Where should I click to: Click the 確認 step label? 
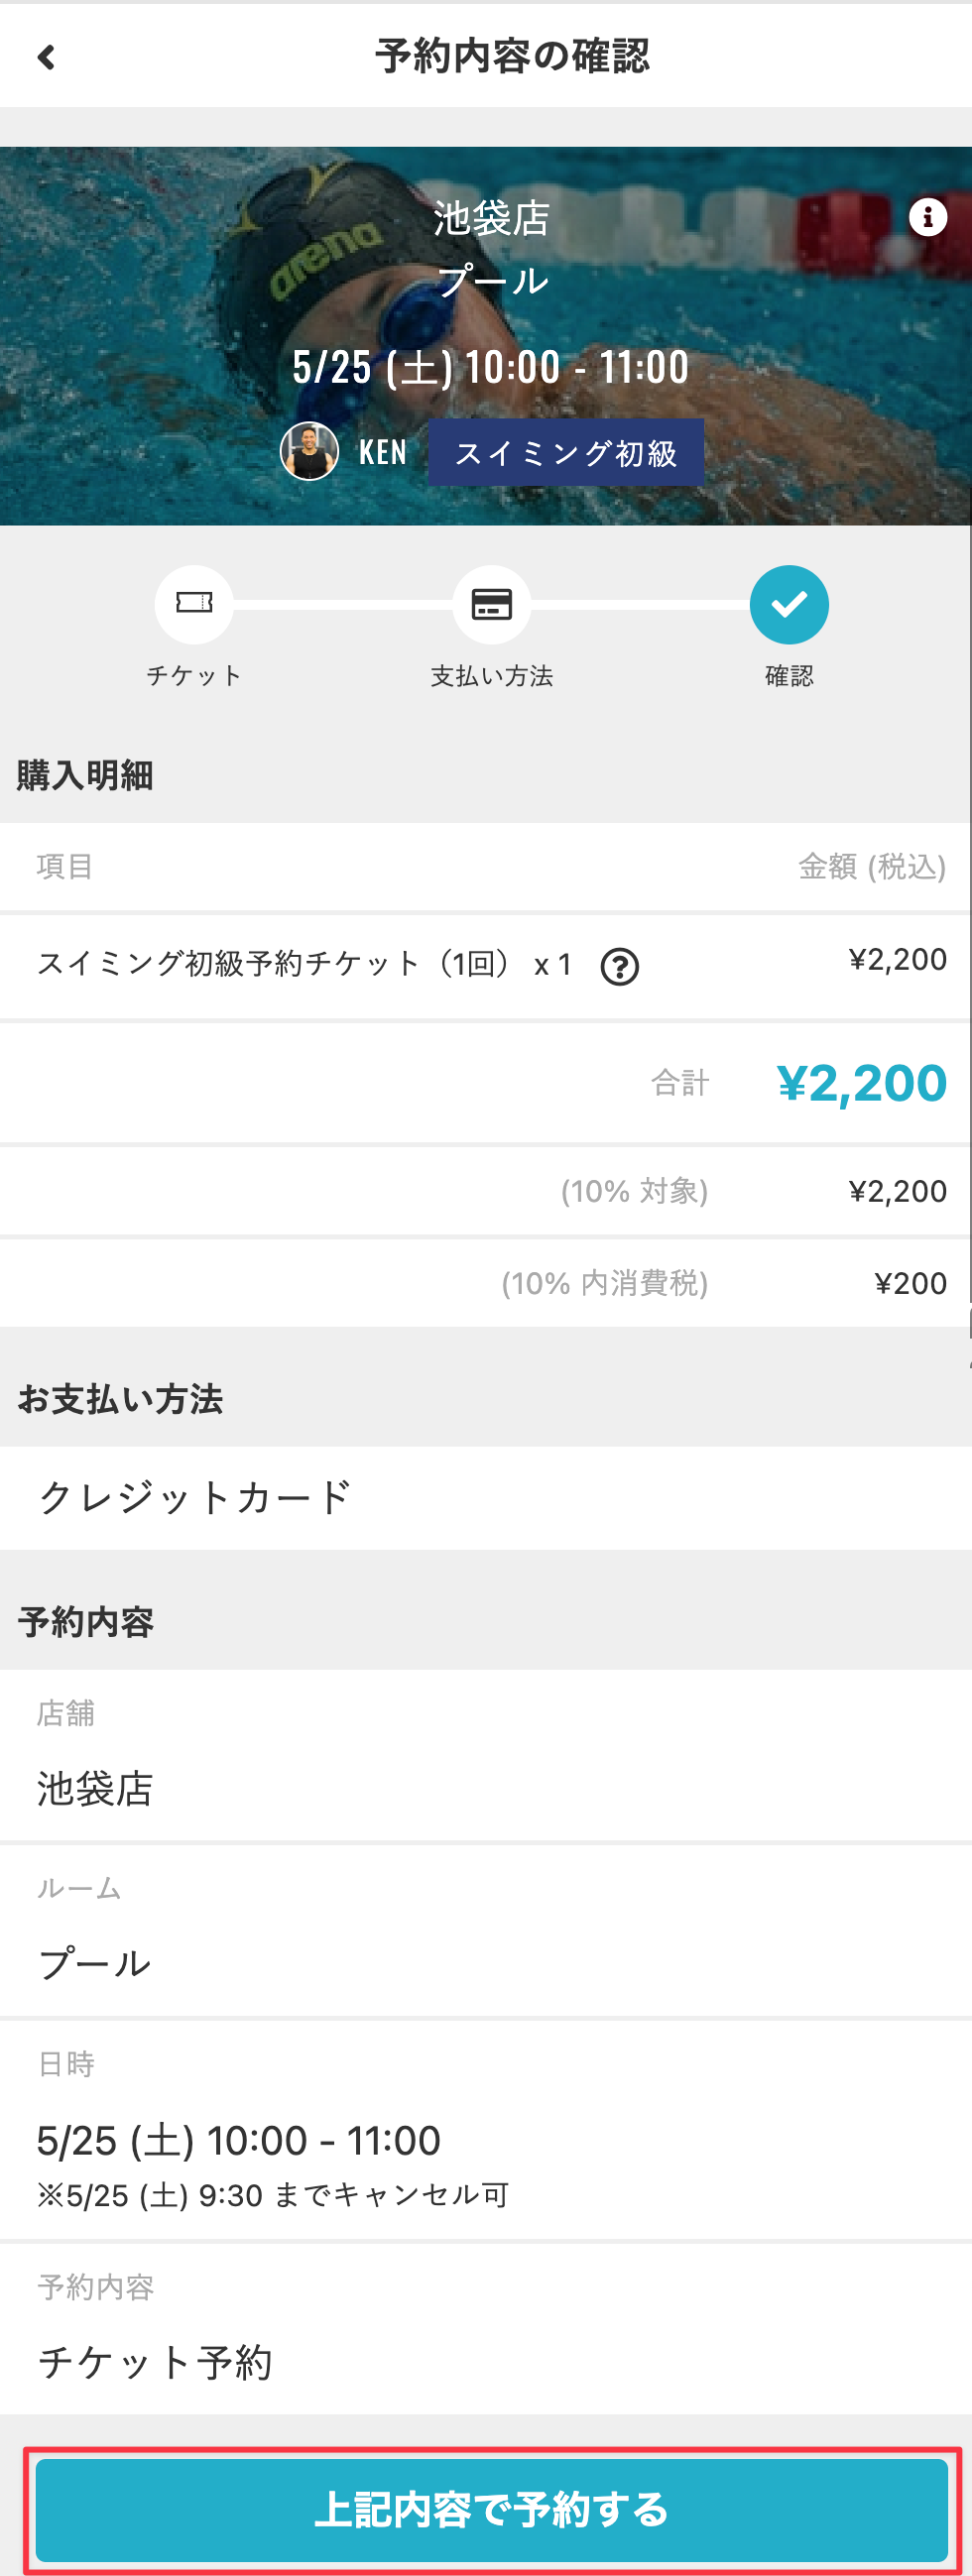[x=789, y=676]
